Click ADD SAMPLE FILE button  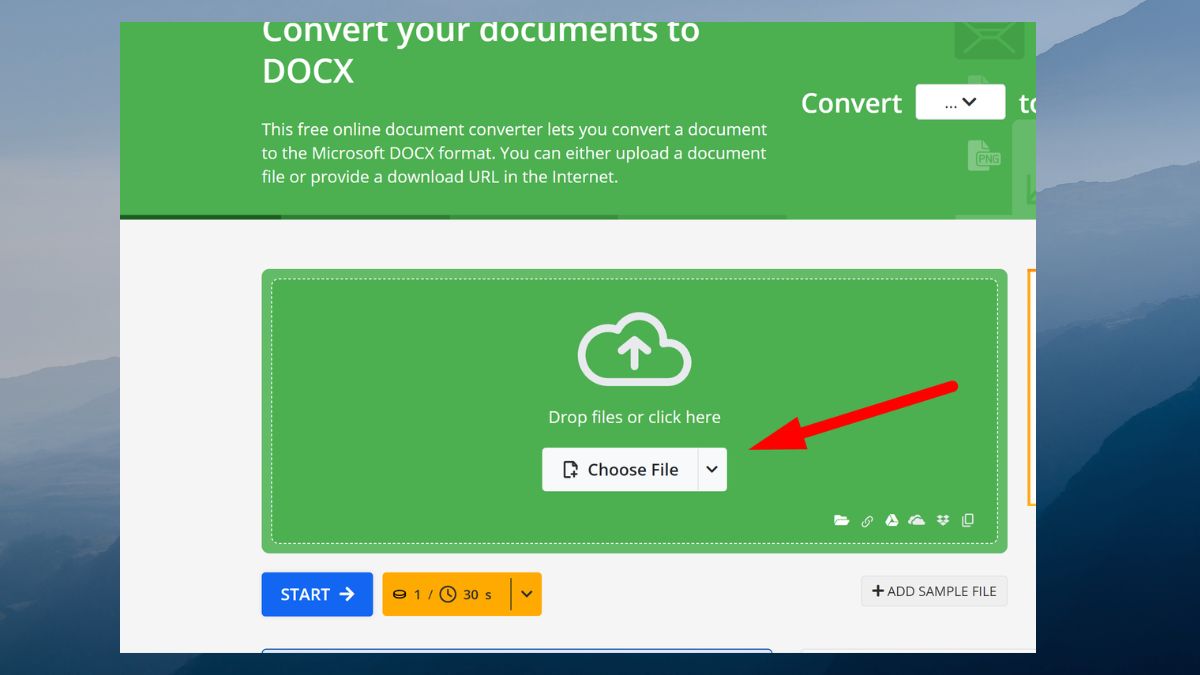click(x=934, y=591)
